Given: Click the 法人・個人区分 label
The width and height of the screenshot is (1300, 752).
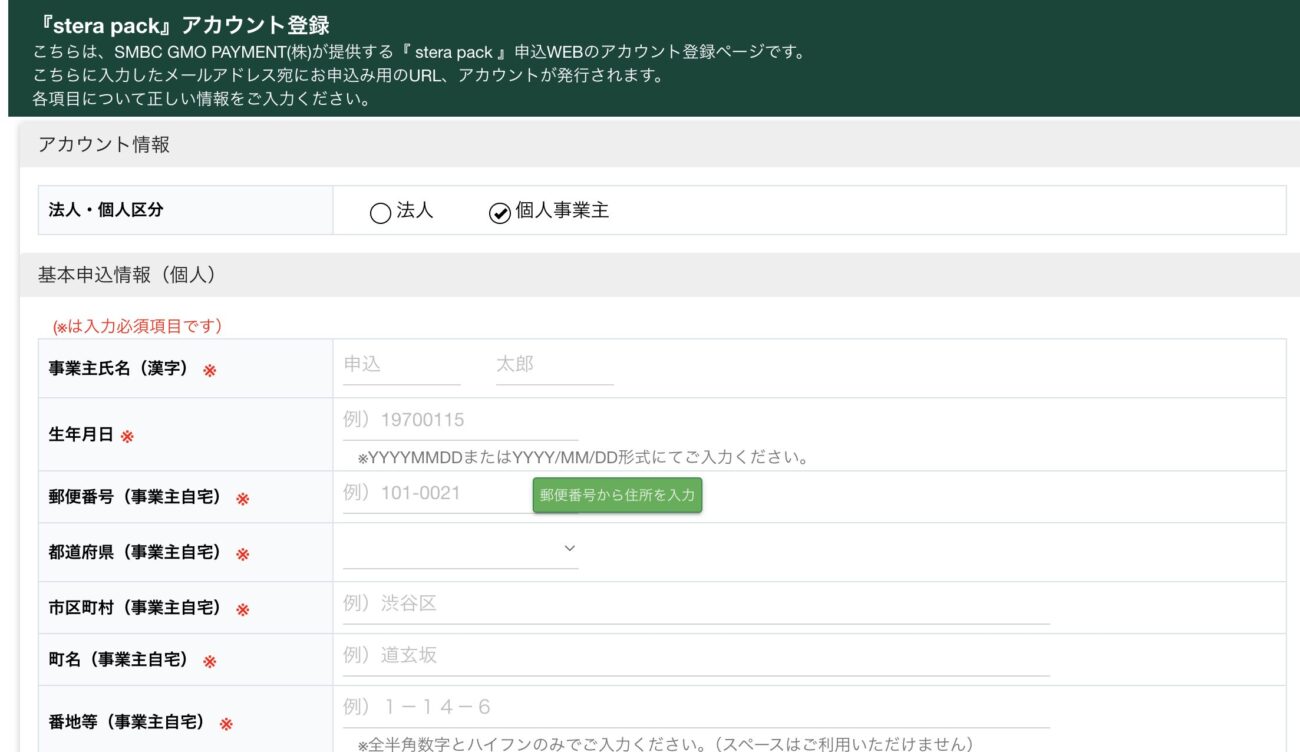Looking at the screenshot, I should (x=106, y=211).
